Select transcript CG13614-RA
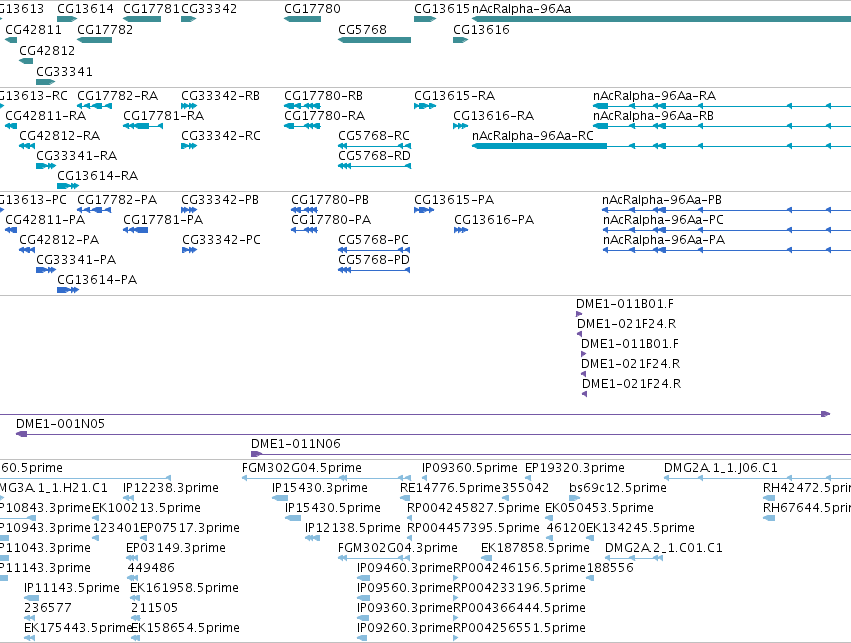 click(x=98, y=176)
